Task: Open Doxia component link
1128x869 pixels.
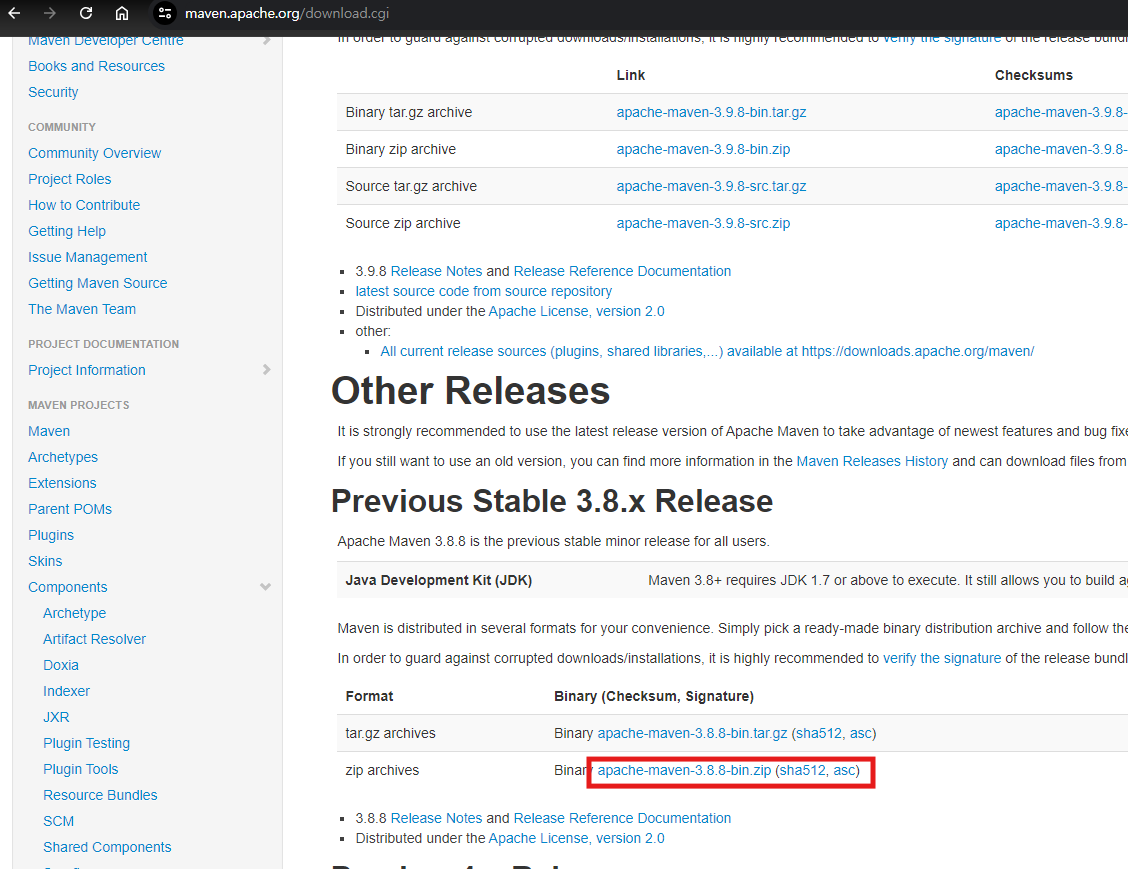Action: [61, 665]
